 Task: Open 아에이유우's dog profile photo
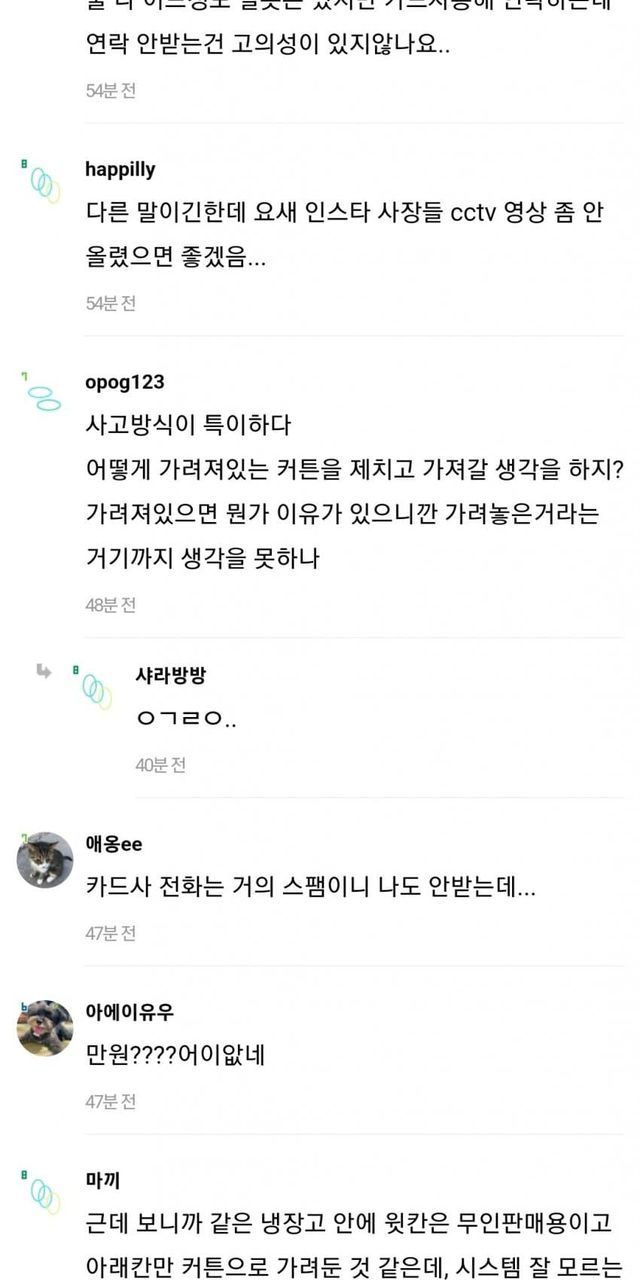tap(45, 1028)
